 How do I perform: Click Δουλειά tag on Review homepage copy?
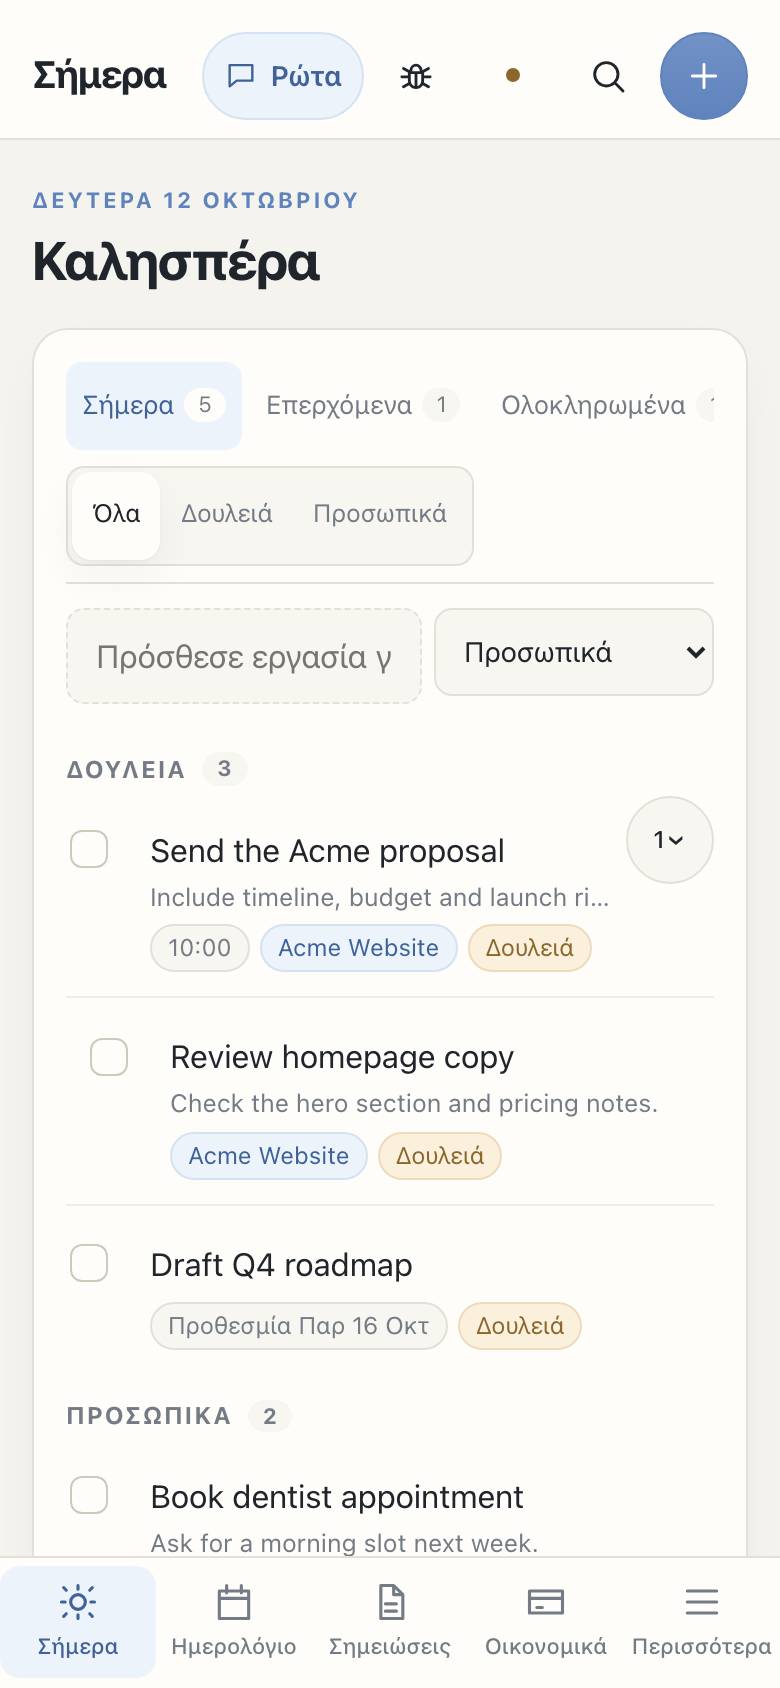(x=440, y=1156)
